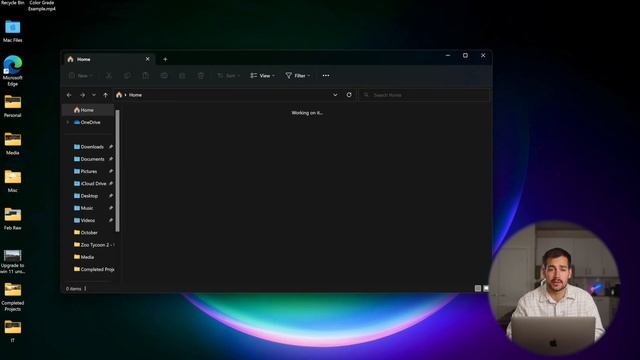Click the Search Home input field
Viewport: 640px width, 360px height.
tap(424, 95)
